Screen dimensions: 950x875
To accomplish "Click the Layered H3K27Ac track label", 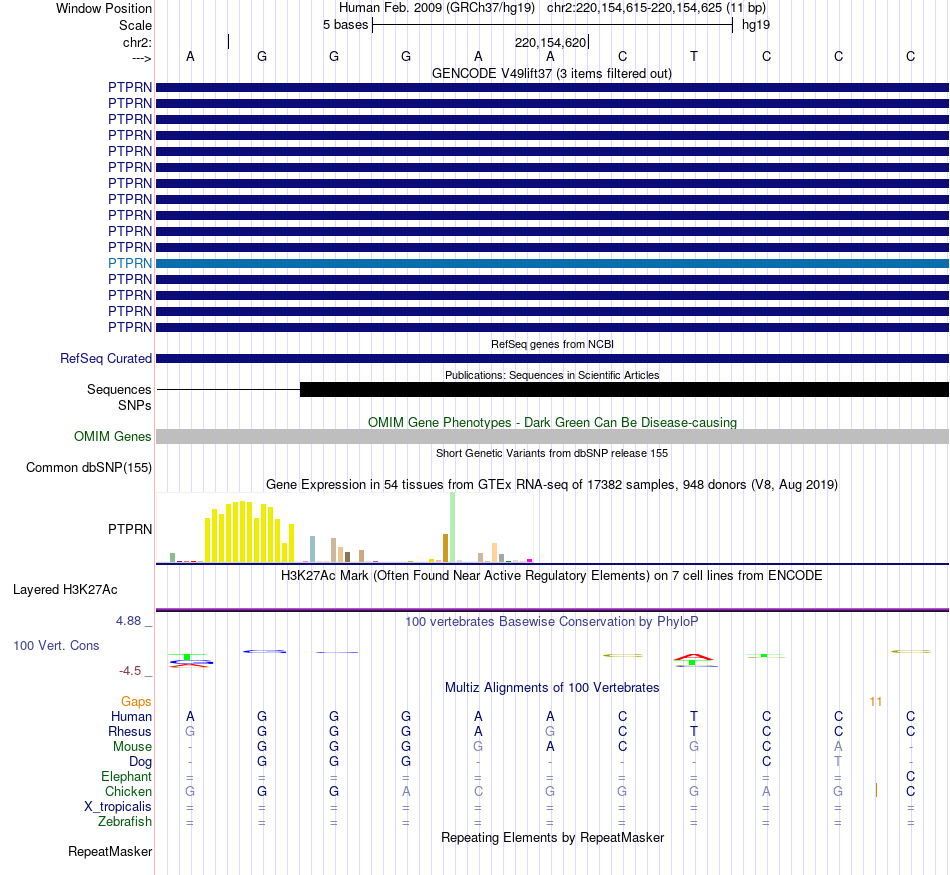I will point(65,590).
